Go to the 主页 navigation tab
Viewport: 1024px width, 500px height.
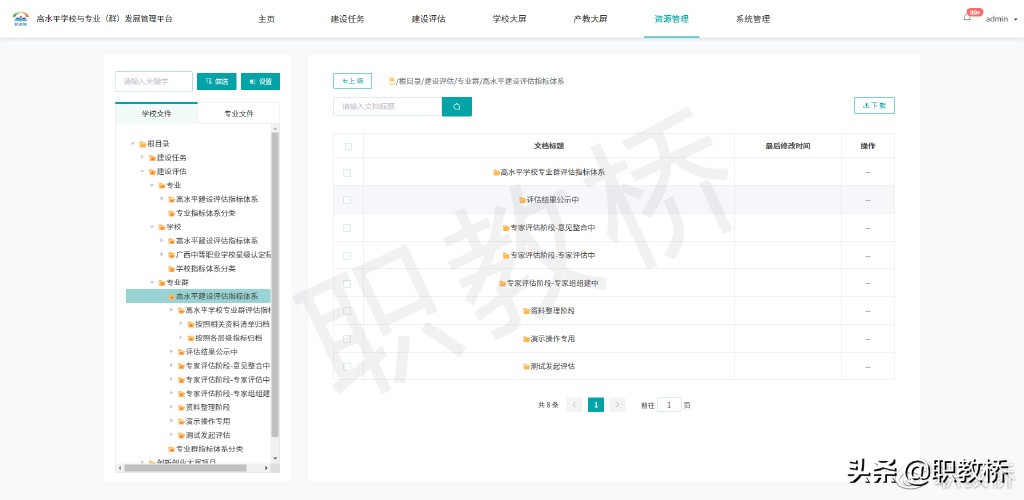pos(266,19)
